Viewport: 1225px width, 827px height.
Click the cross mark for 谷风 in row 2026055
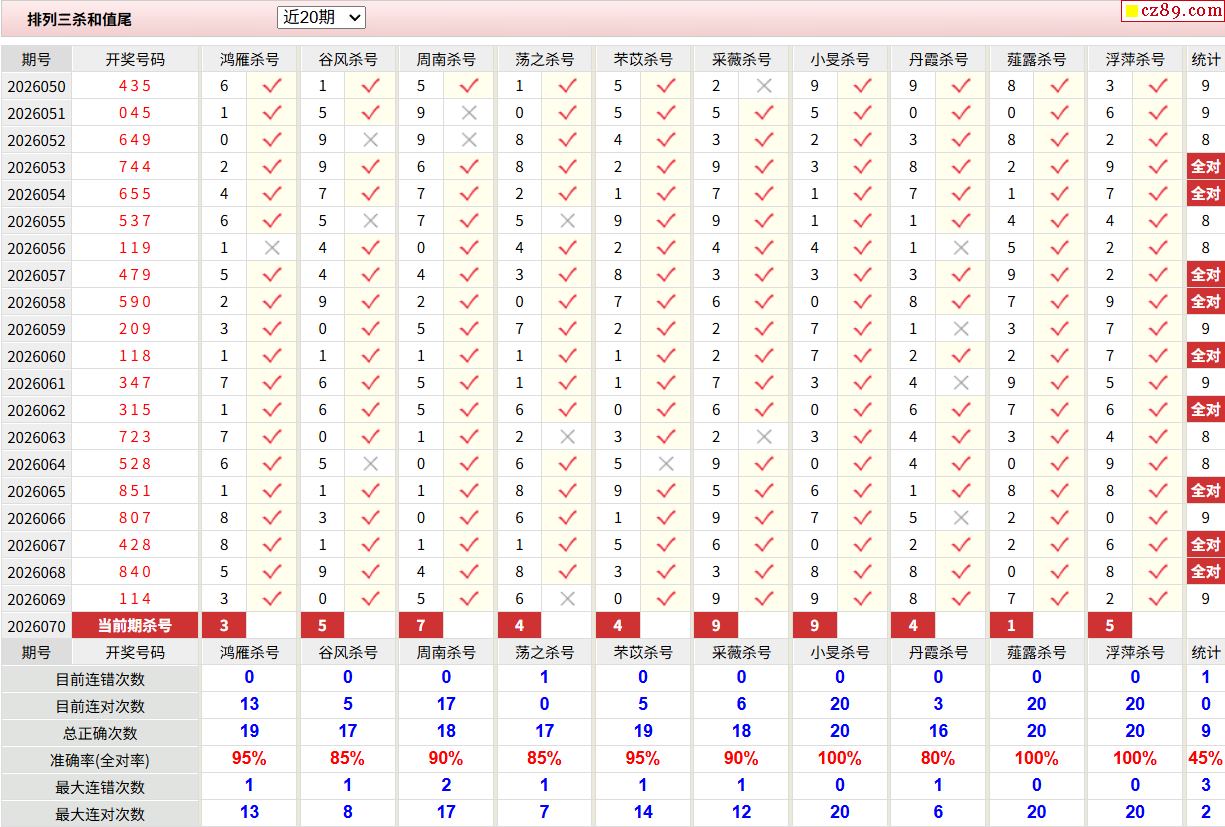tap(371, 221)
